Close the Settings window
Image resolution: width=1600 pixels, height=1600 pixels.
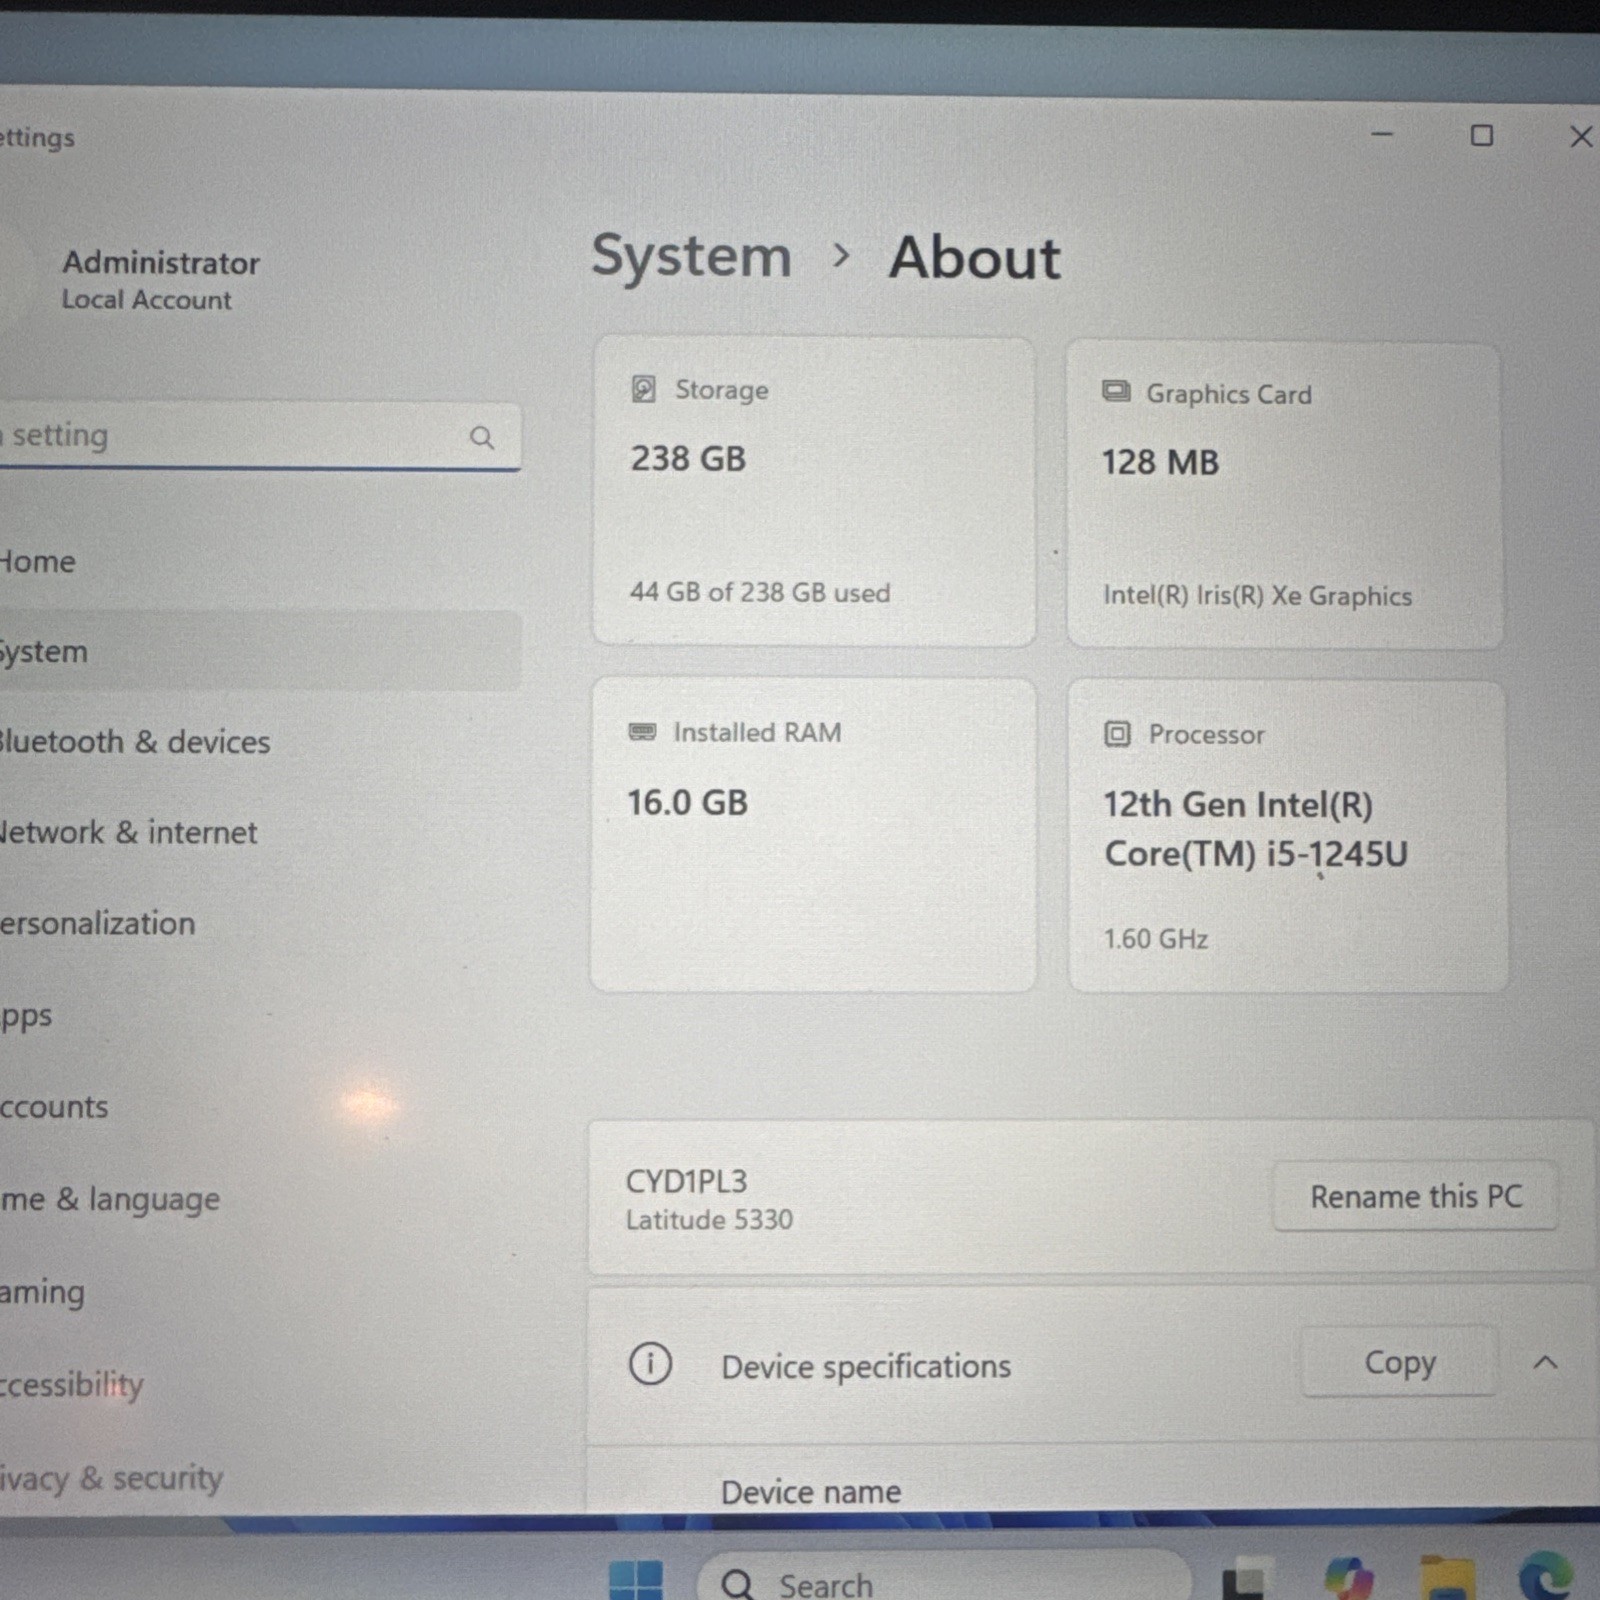[1580, 136]
